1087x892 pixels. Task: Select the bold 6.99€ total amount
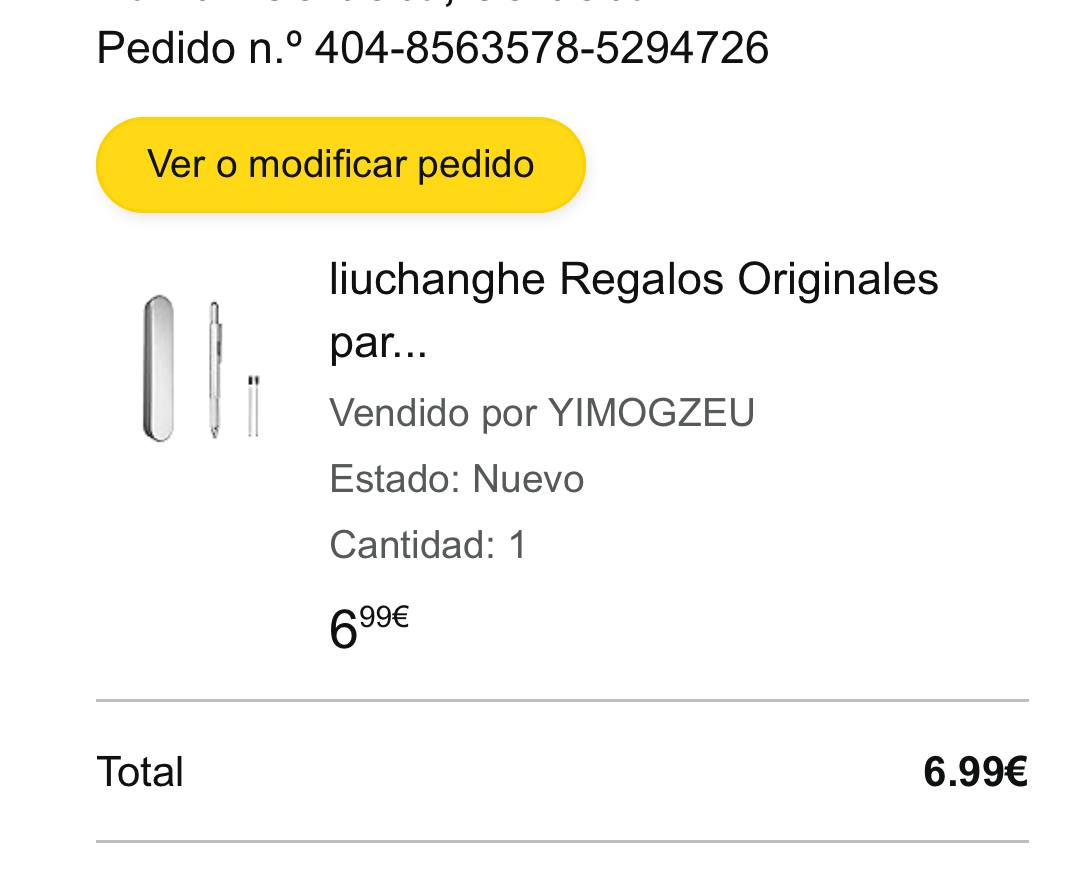click(x=975, y=771)
